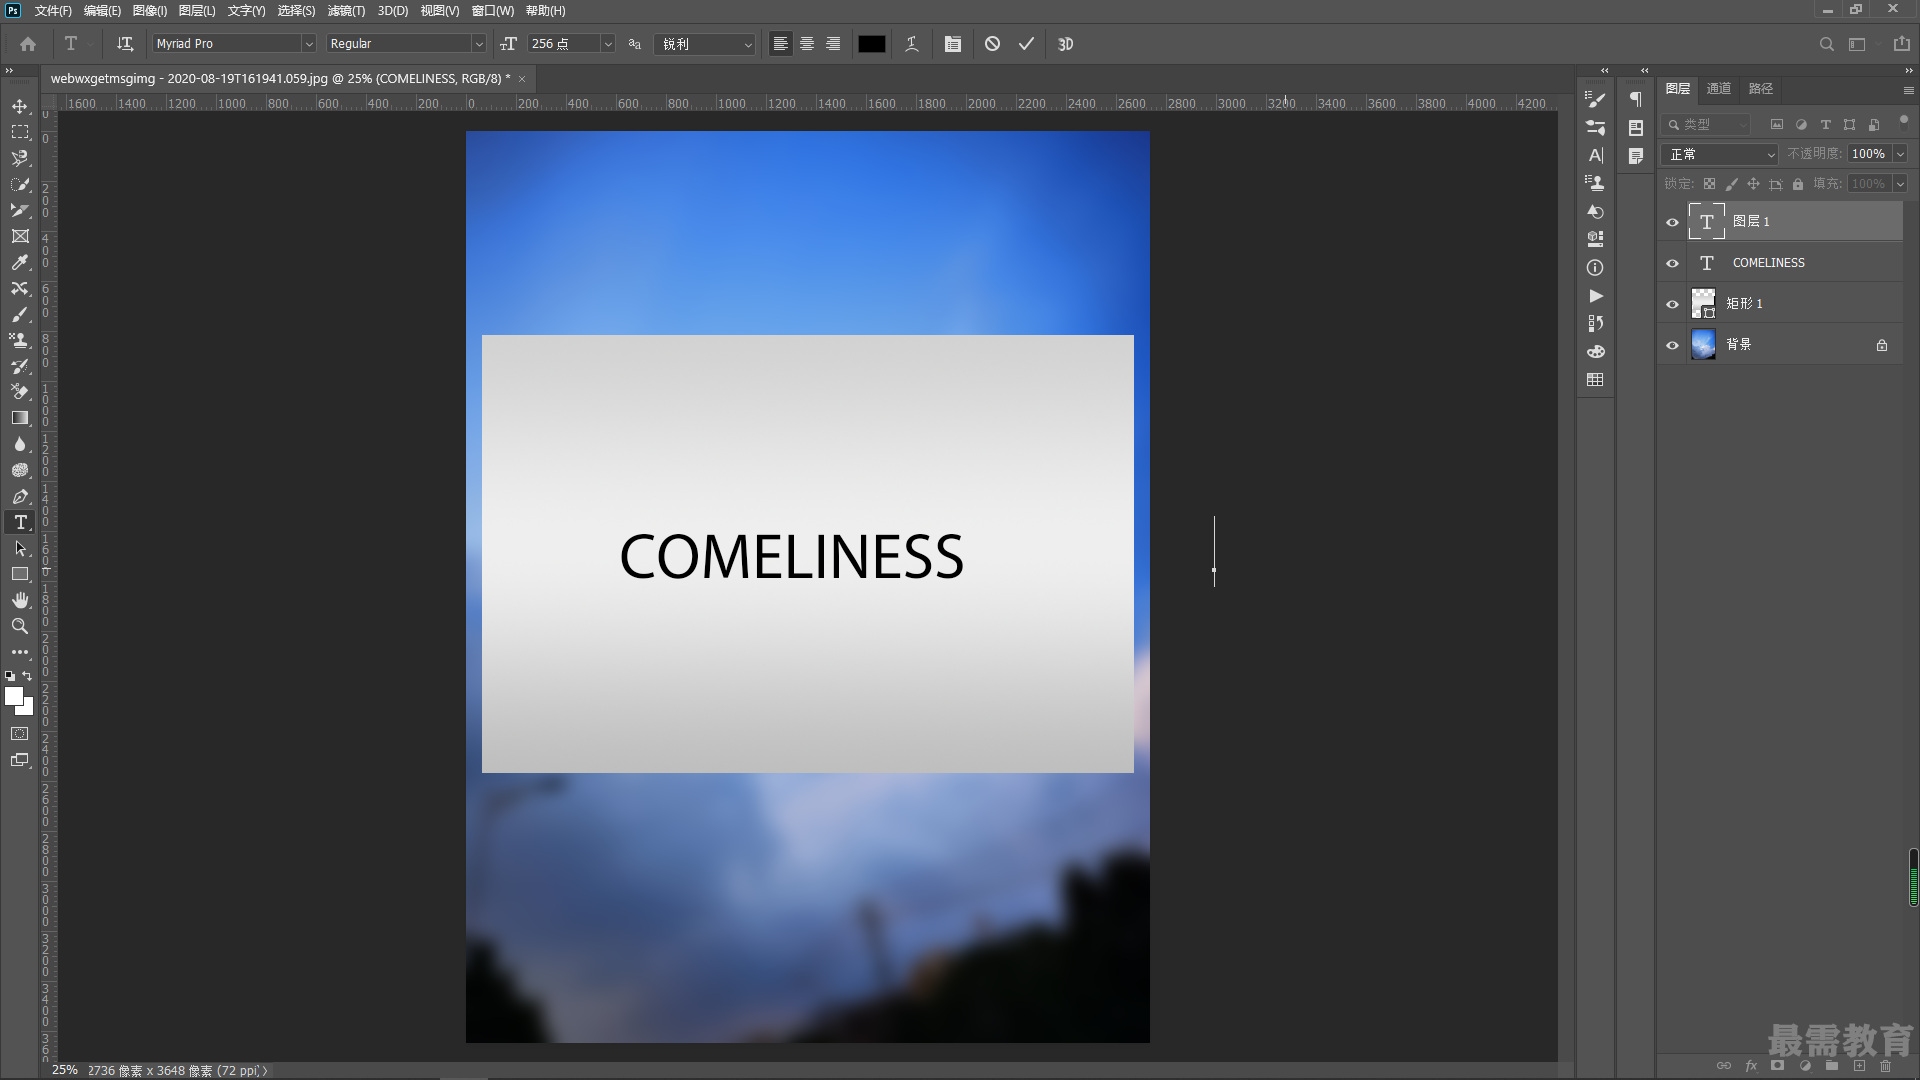Hide the COMELINESS text layer
The height and width of the screenshot is (1080, 1920).
[x=1672, y=263]
